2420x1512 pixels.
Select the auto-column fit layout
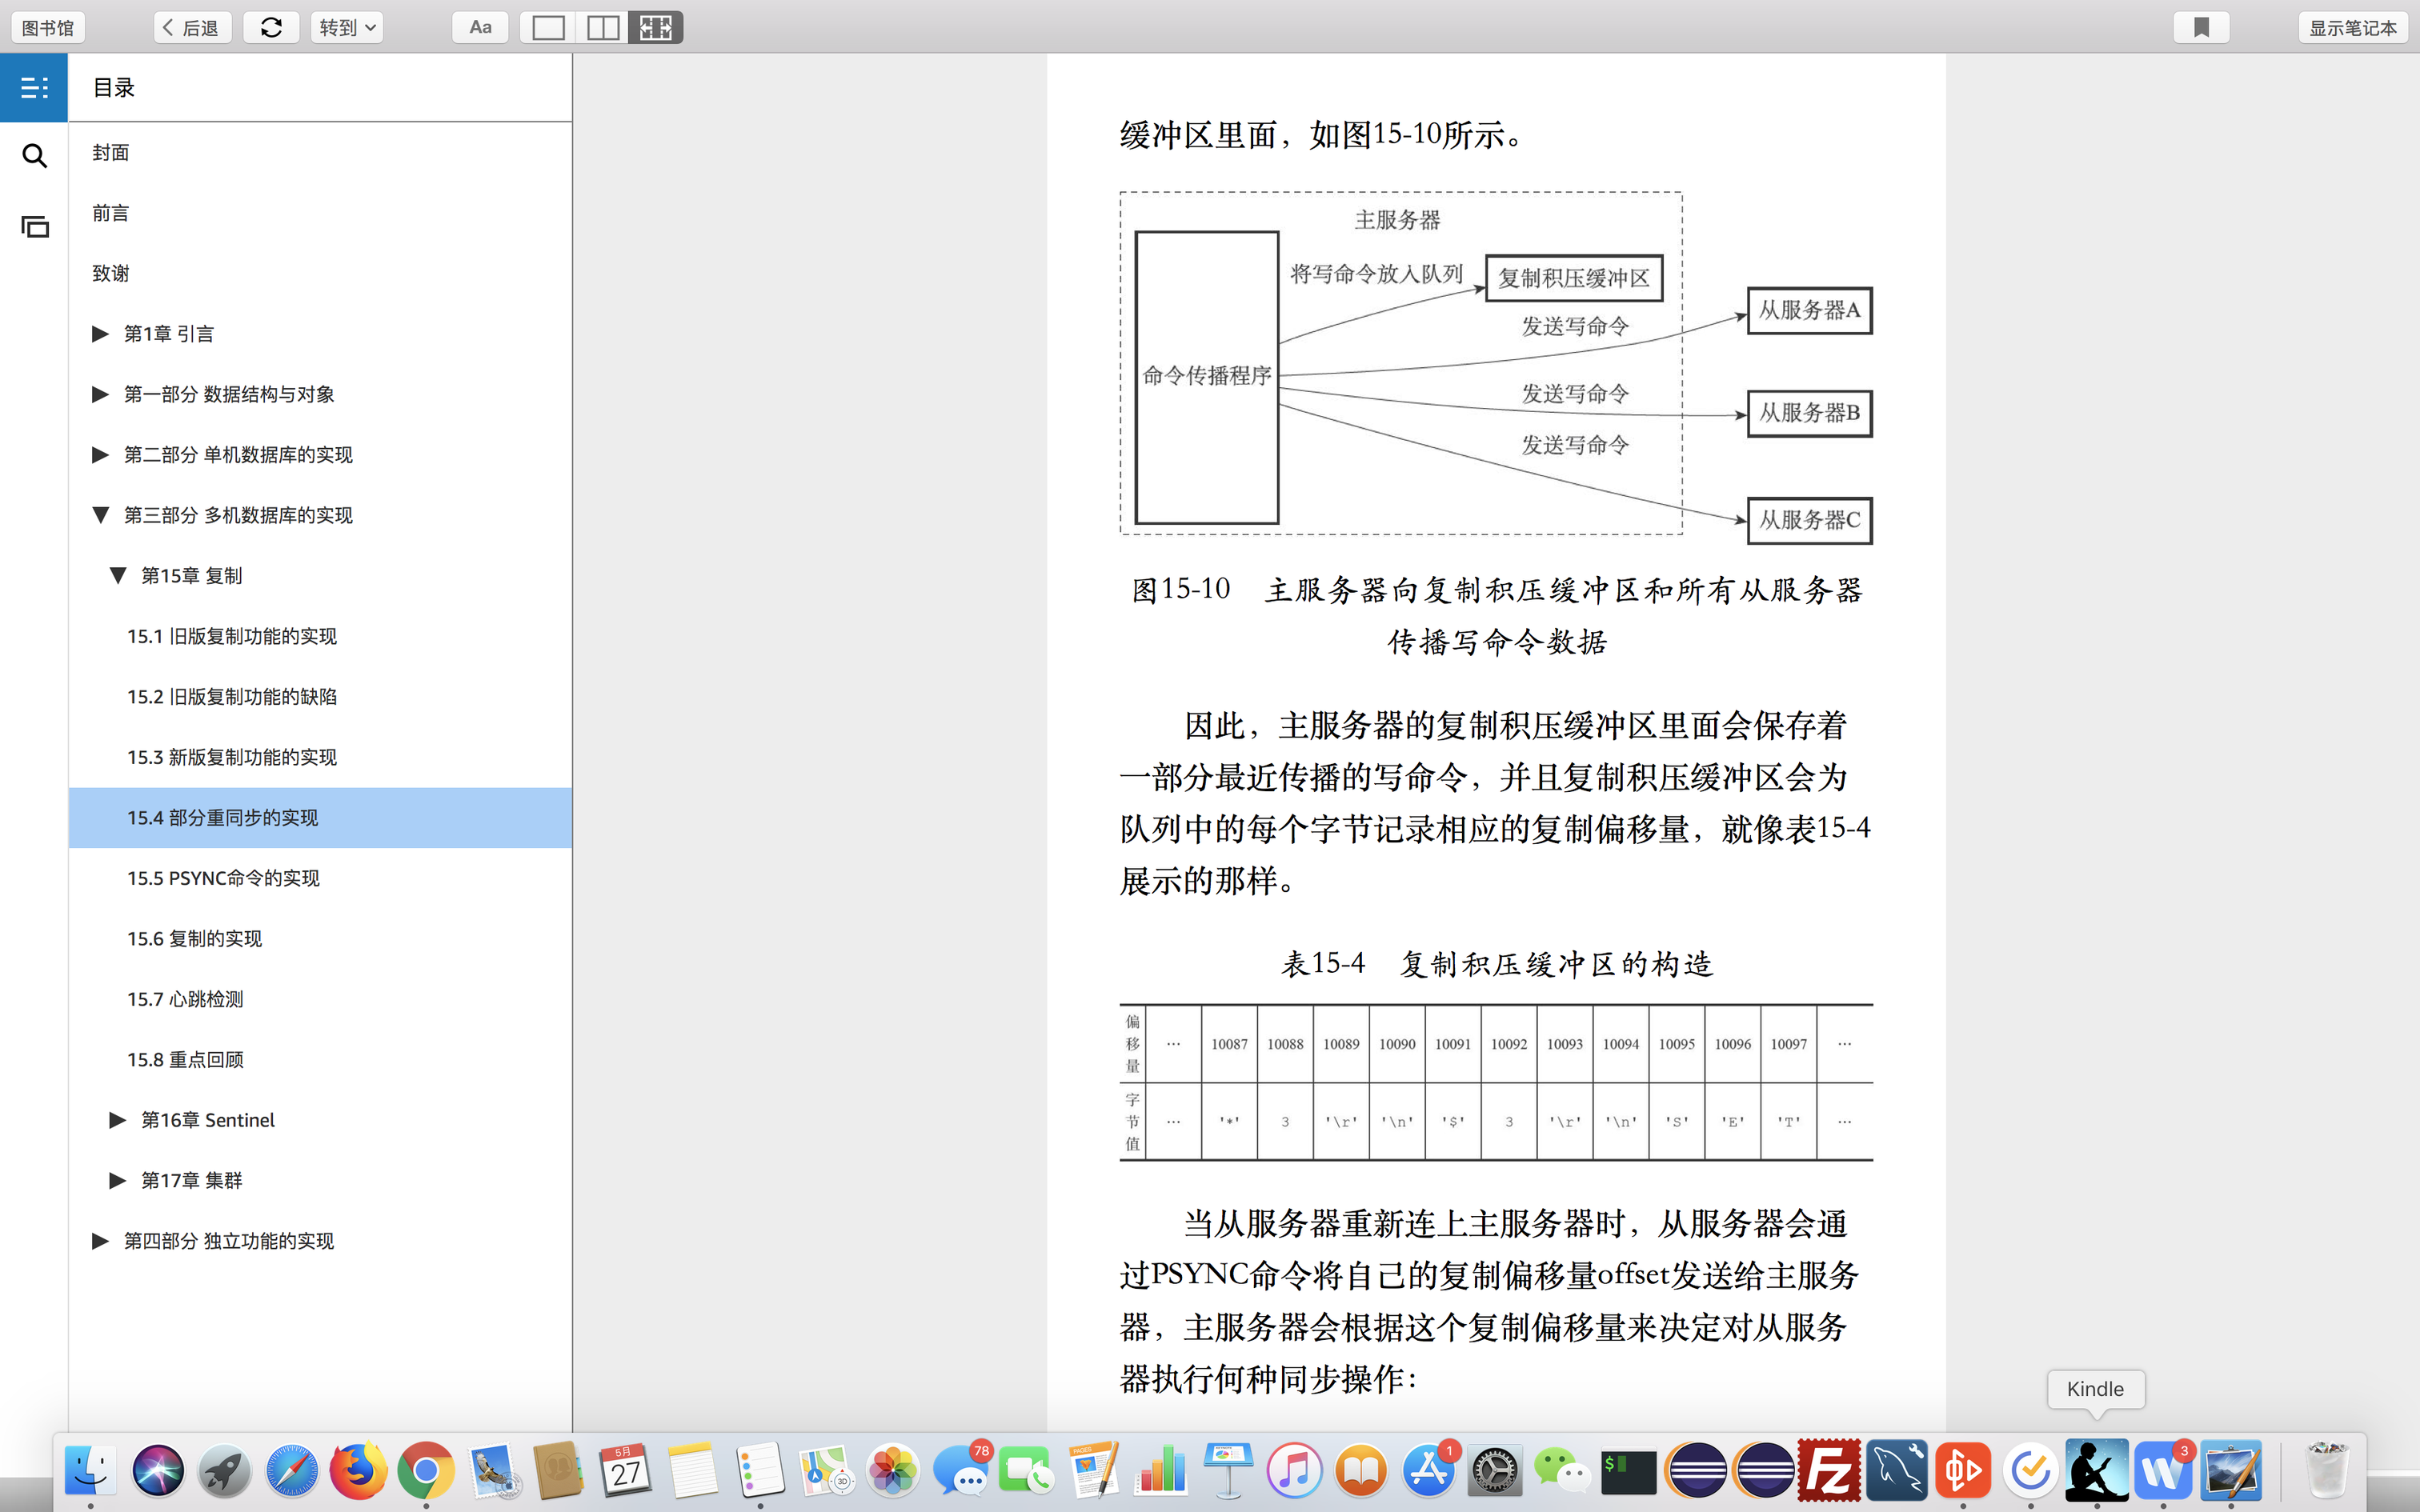pyautogui.click(x=656, y=28)
